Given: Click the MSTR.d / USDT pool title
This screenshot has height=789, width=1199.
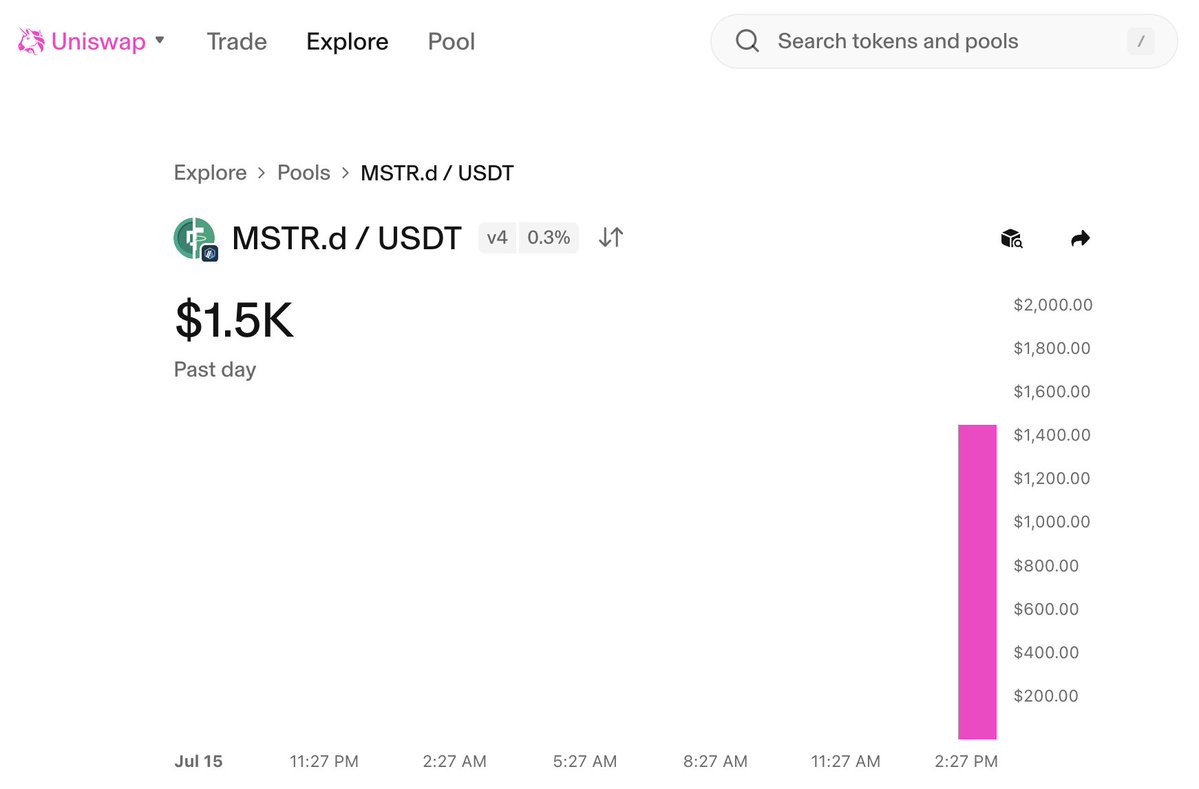Looking at the screenshot, I should pyautogui.click(x=346, y=239).
